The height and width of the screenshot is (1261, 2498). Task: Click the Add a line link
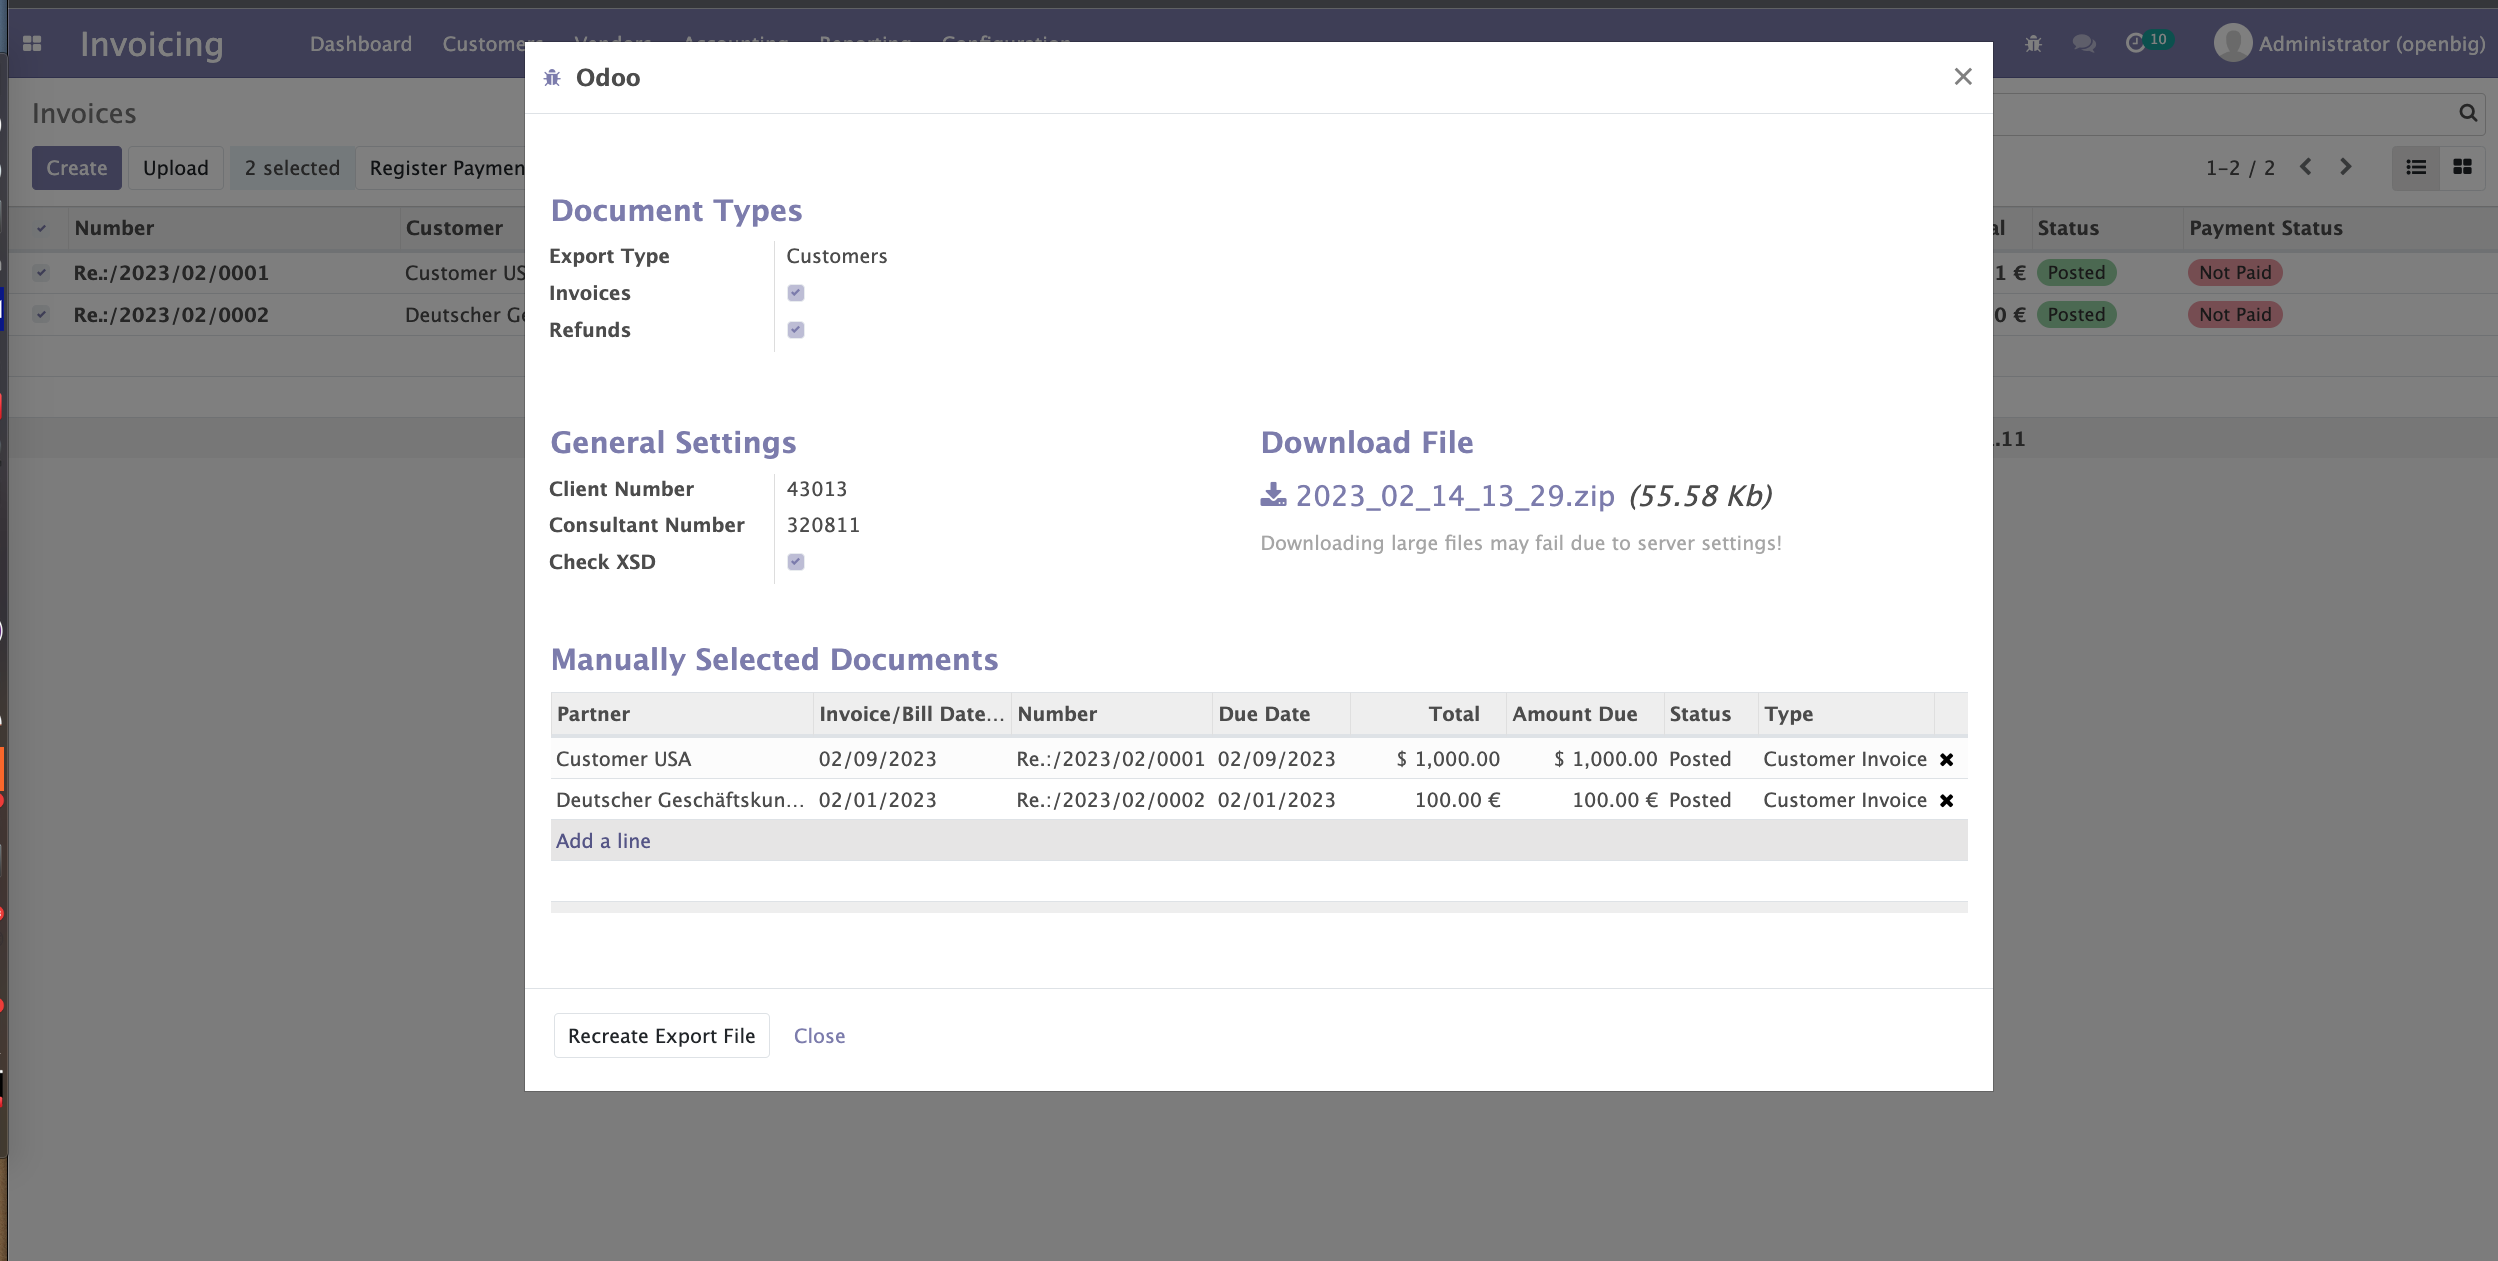(603, 840)
